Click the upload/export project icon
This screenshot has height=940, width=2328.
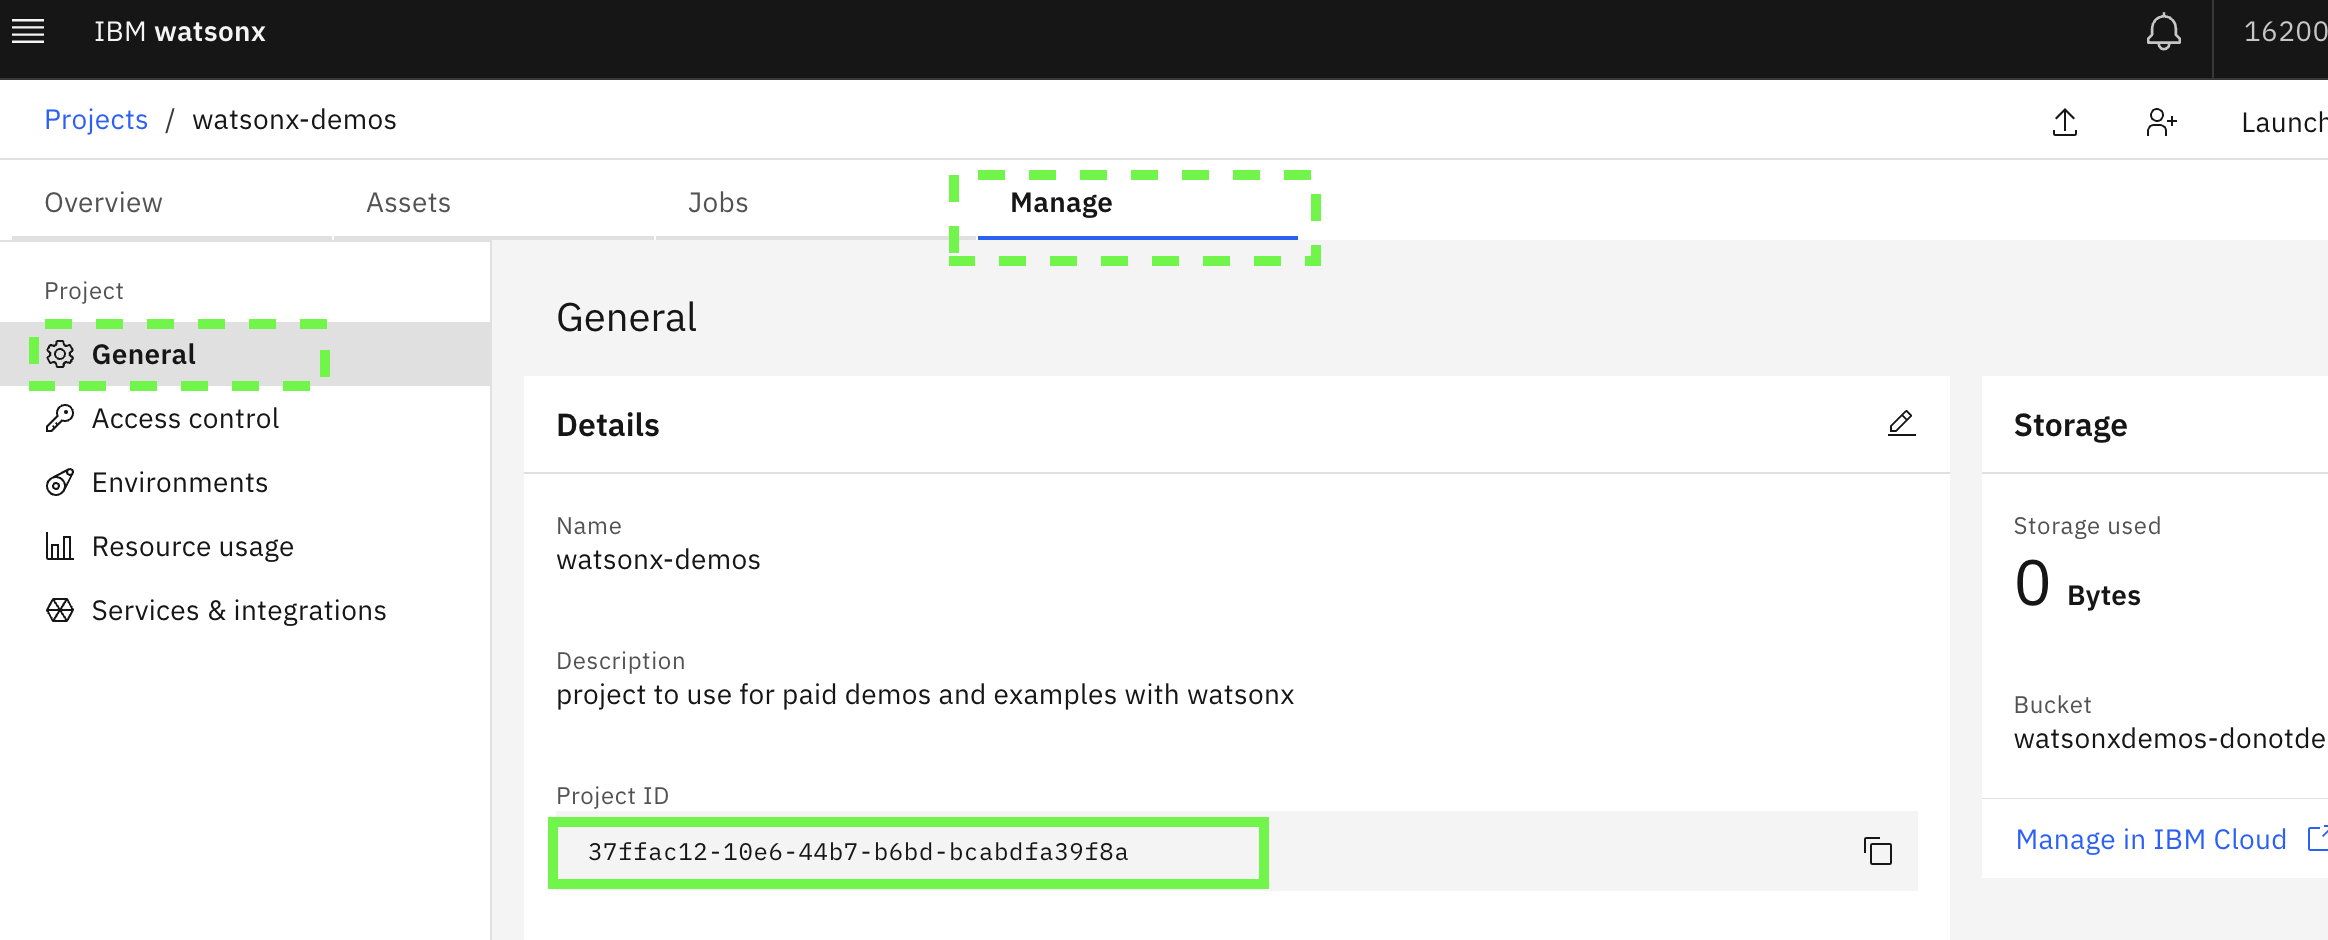click(2065, 122)
